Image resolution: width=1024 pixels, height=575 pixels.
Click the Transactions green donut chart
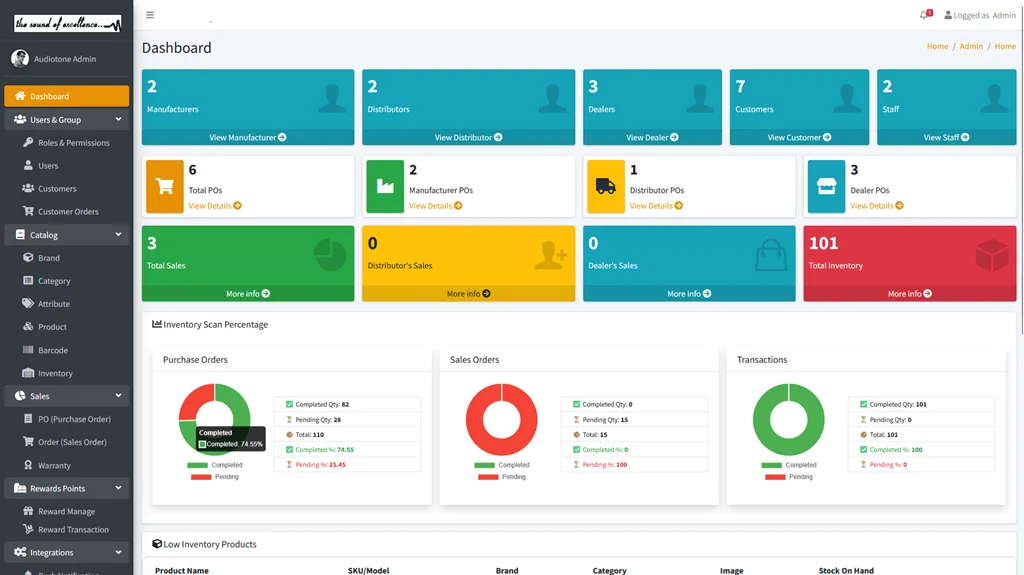click(x=788, y=419)
